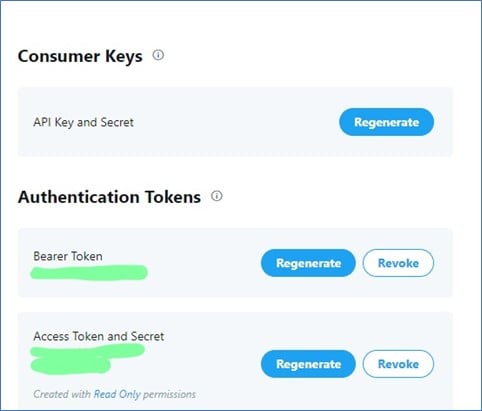This screenshot has height=411, width=482.
Task: Click the lower redacted Access Token line
Action: 70,365
